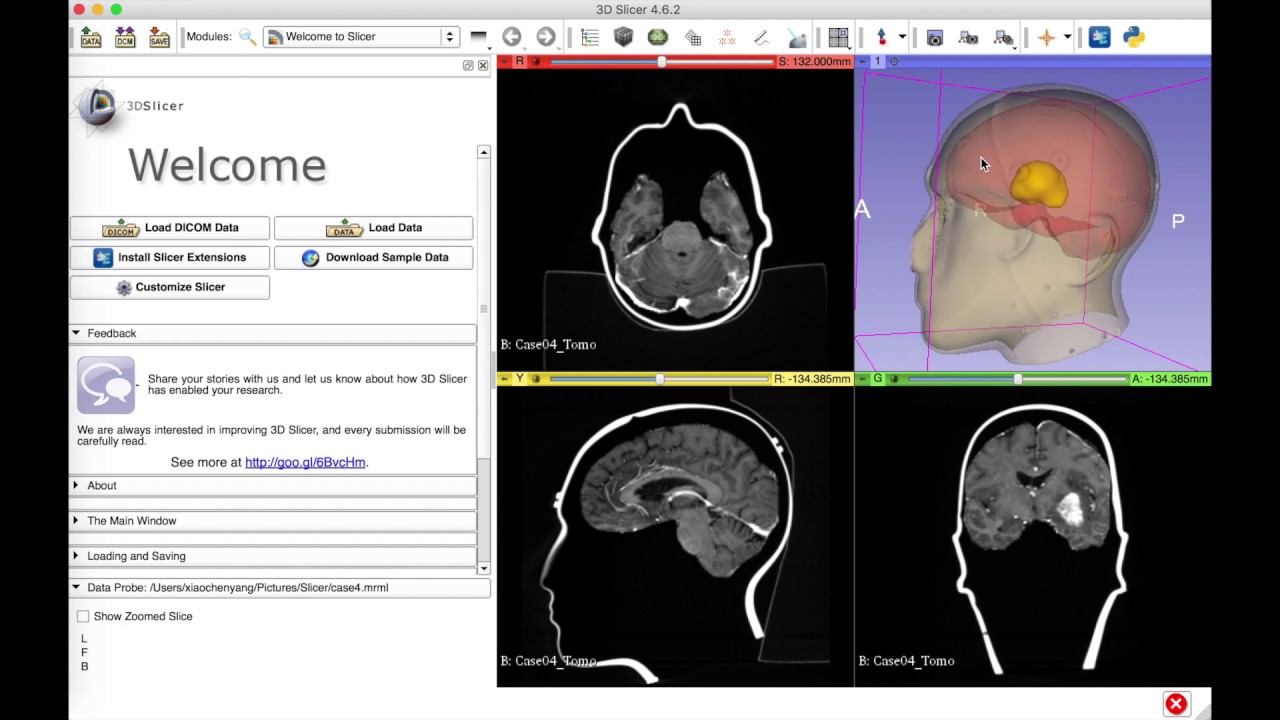Toggle the red slice view pin
The height and width of the screenshot is (720, 1280).
(504, 62)
